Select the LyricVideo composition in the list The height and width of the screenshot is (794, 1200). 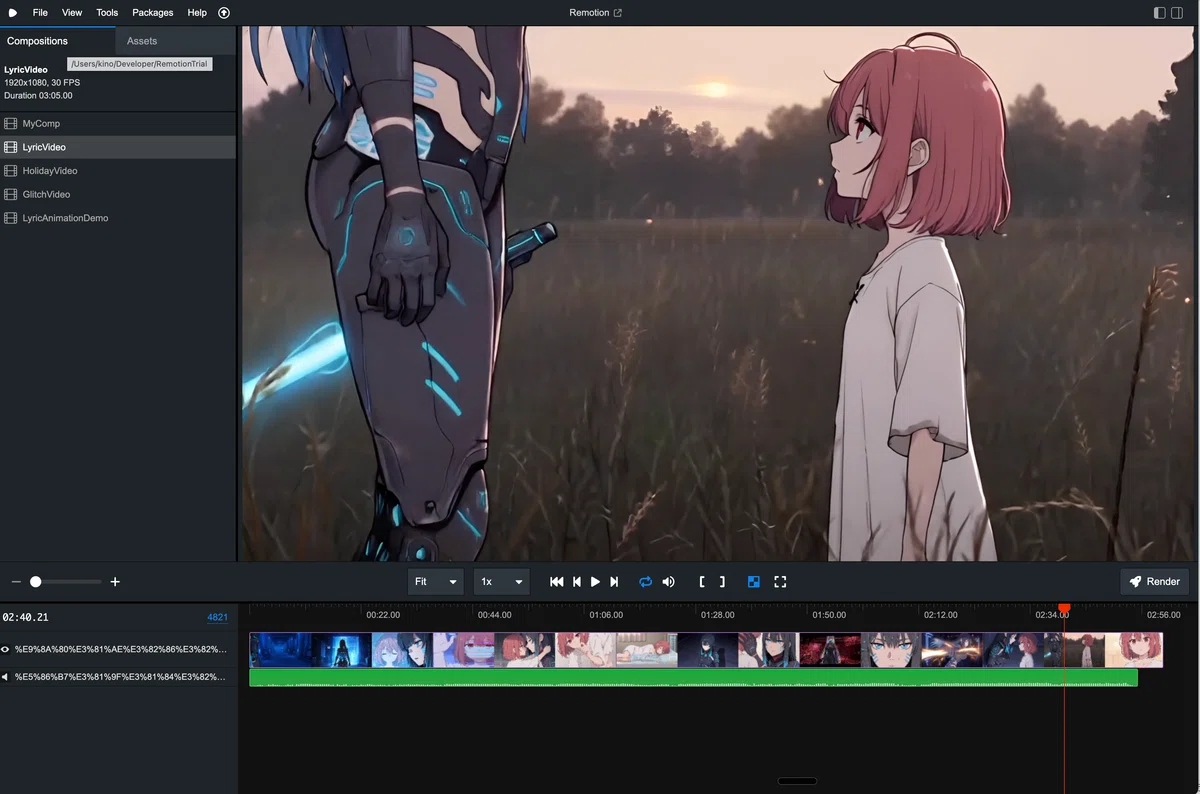coord(118,147)
